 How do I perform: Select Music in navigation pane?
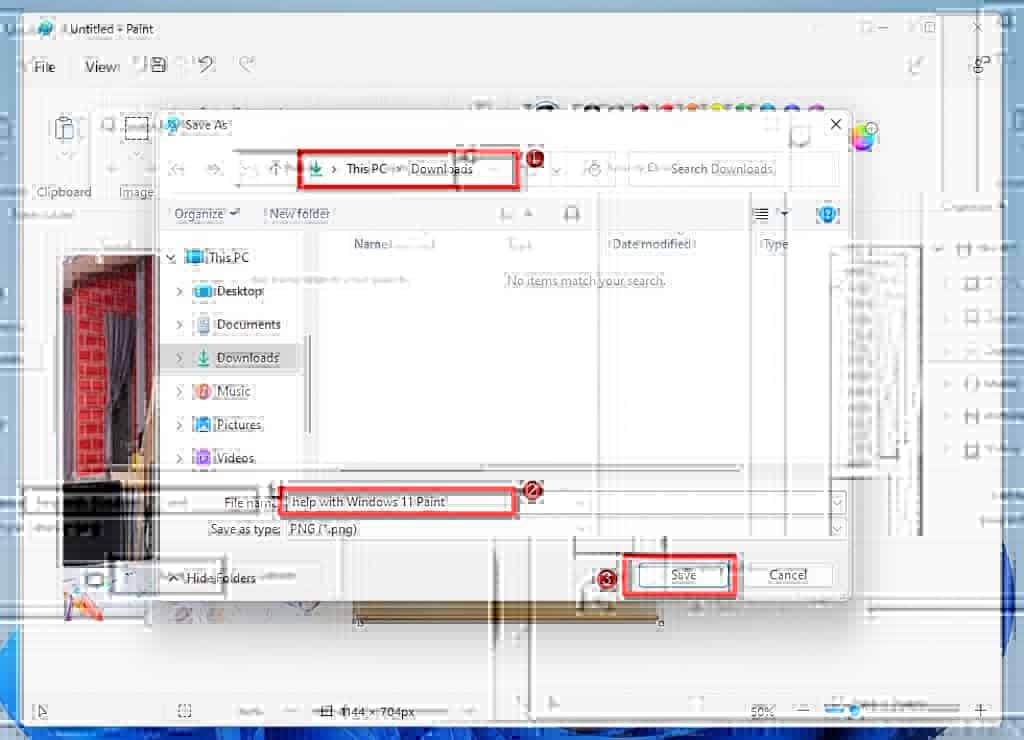pos(233,391)
